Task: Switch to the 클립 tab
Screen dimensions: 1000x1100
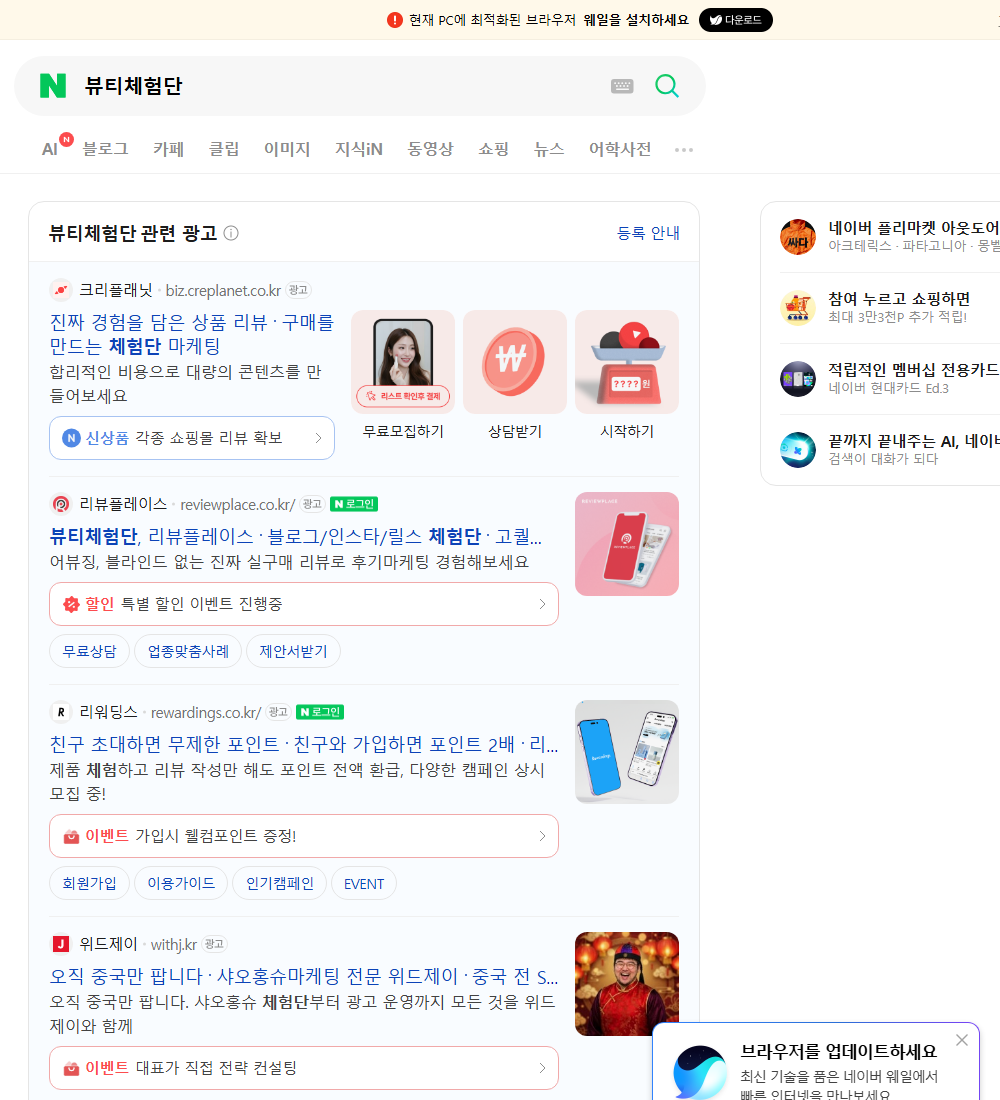Action: [x=224, y=149]
